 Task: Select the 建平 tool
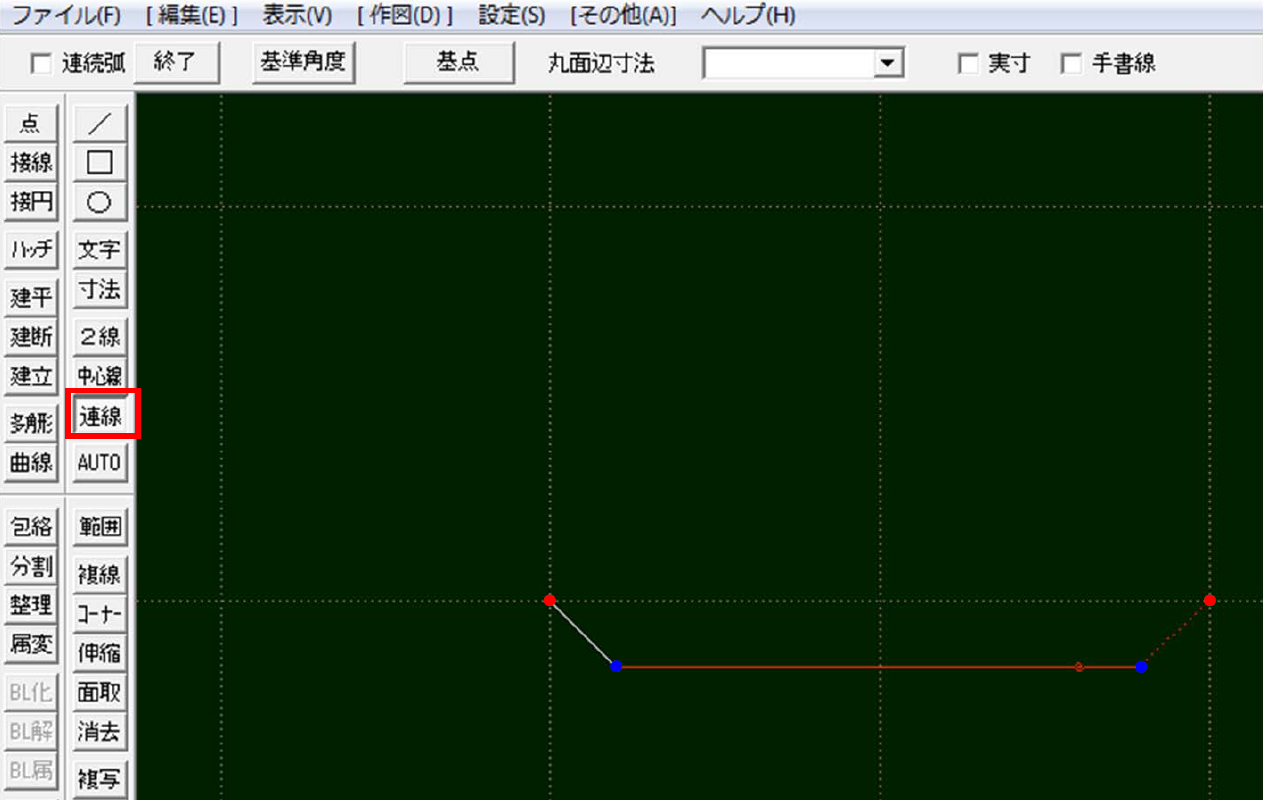click(x=31, y=297)
